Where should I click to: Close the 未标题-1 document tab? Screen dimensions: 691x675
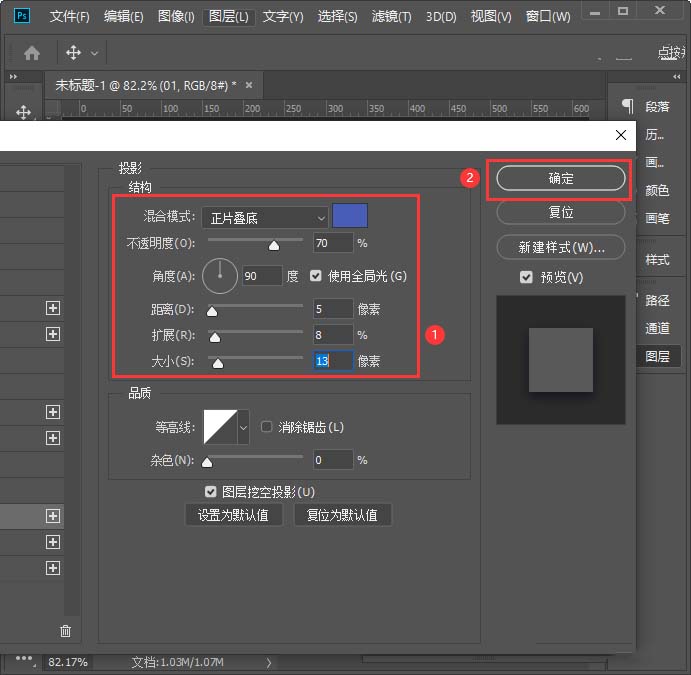click(x=249, y=85)
